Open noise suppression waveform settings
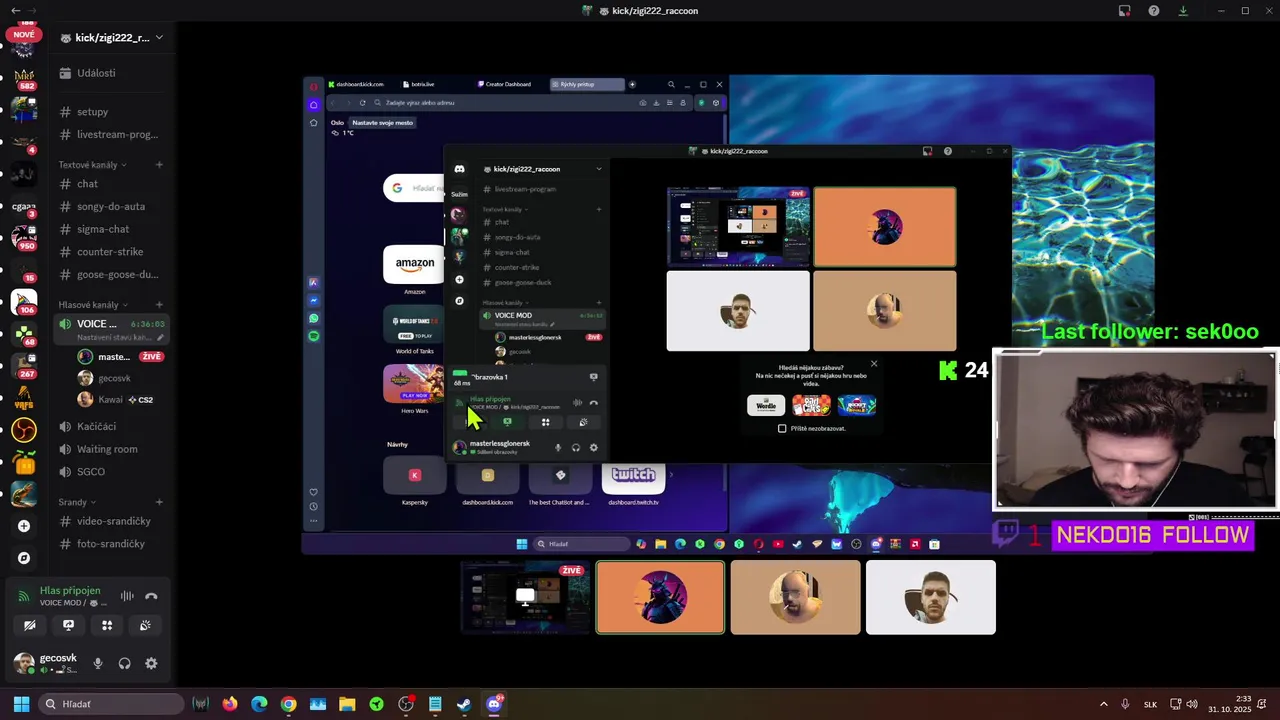This screenshot has width=1280, height=720. [127, 596]
